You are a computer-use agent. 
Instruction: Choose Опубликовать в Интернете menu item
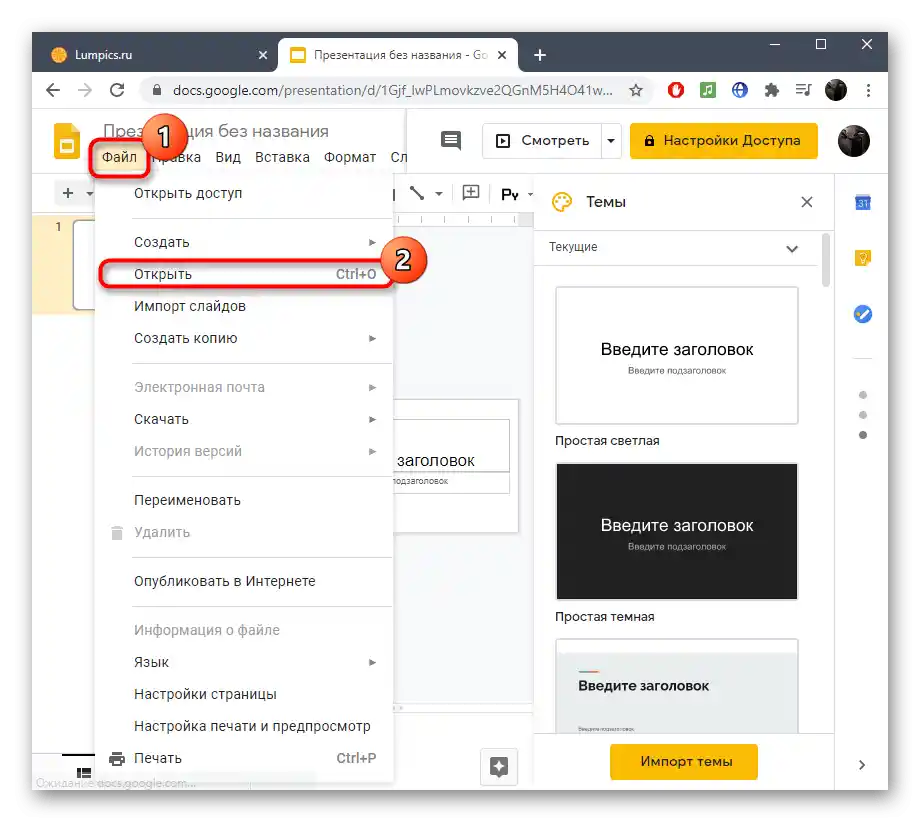[244, 581]
